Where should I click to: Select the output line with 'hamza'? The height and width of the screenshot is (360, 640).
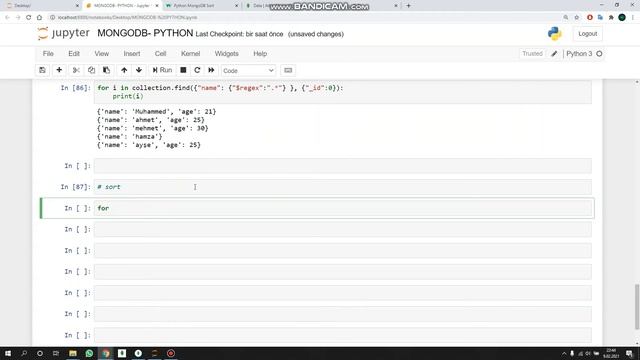click(129, 136)
